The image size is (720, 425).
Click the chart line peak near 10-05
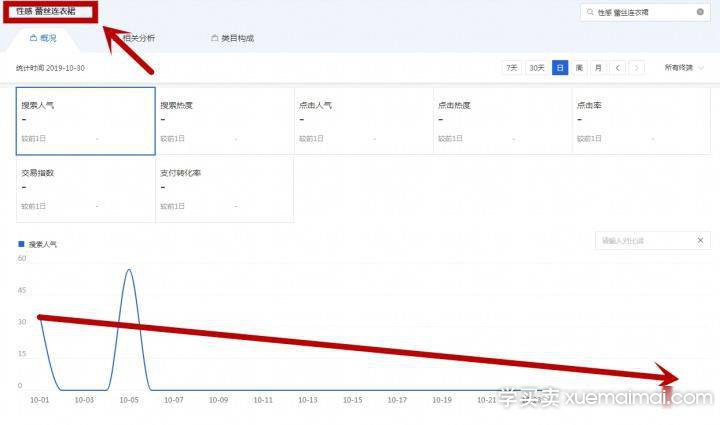coord(129,270)
